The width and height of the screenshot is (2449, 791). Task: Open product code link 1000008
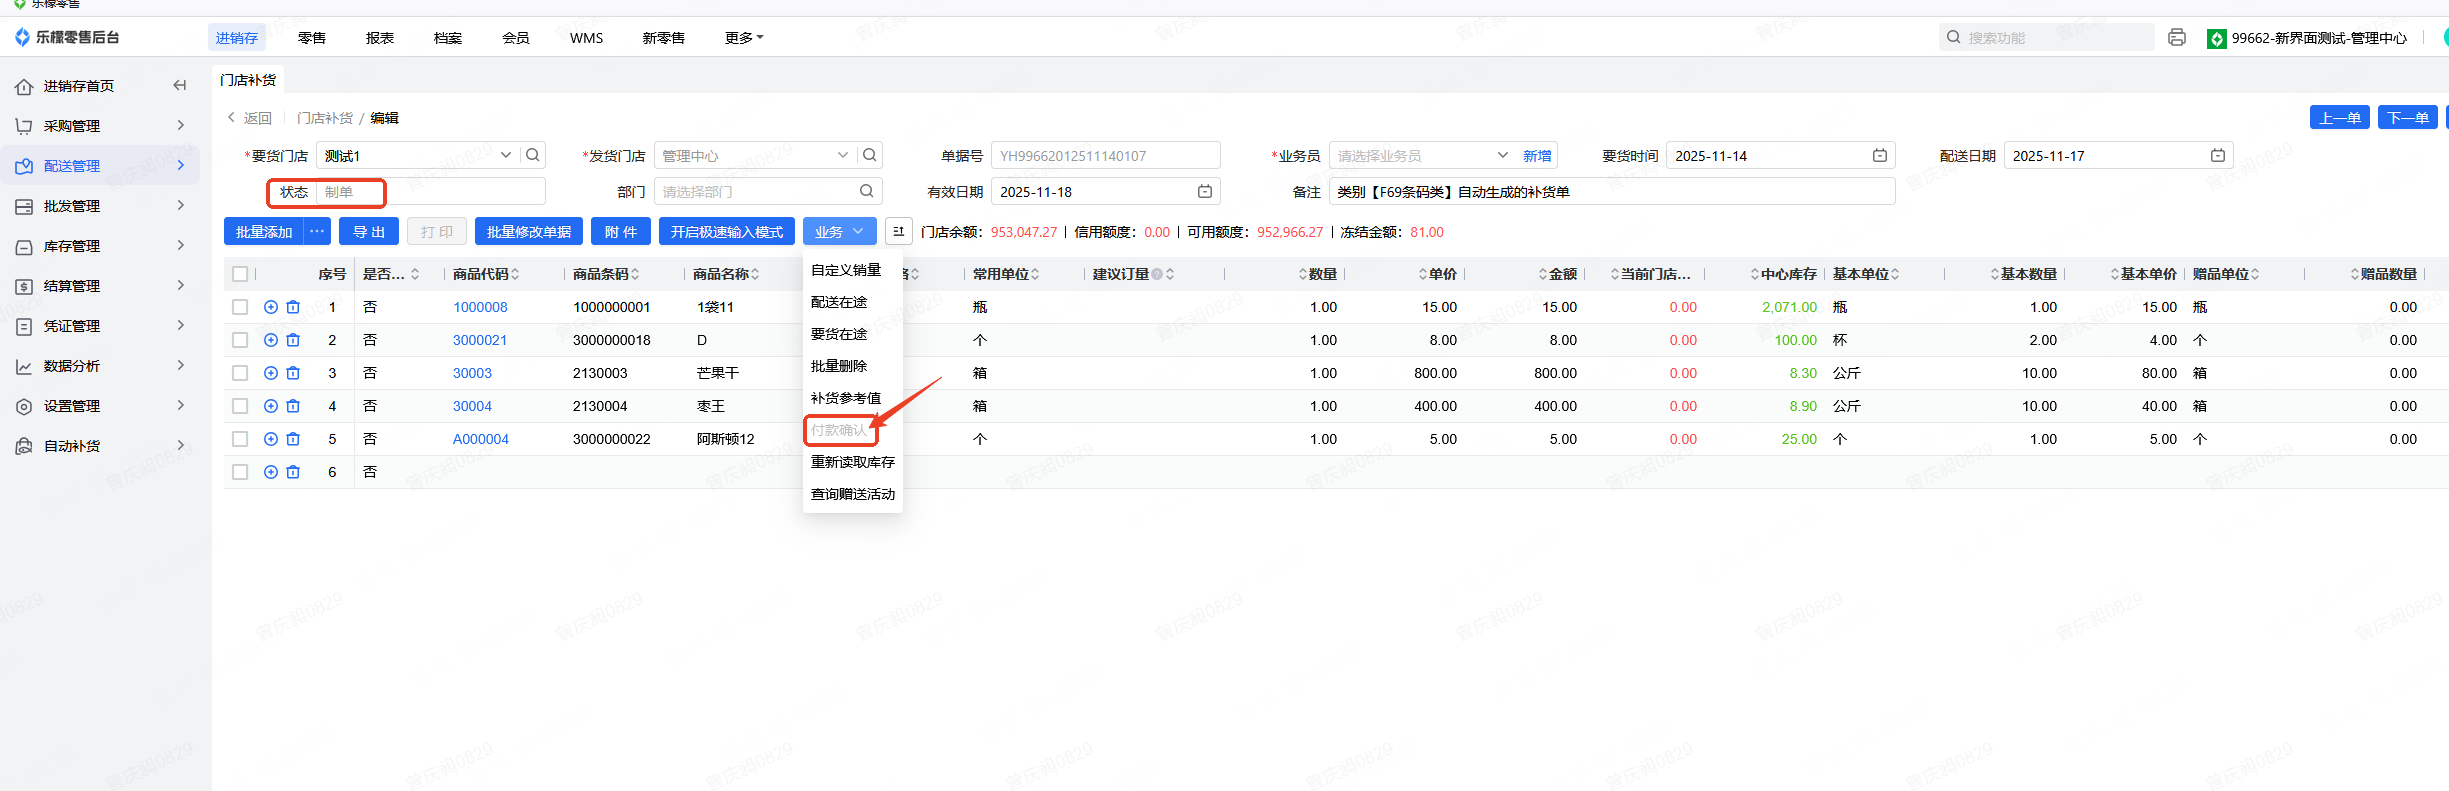(480, 307)
